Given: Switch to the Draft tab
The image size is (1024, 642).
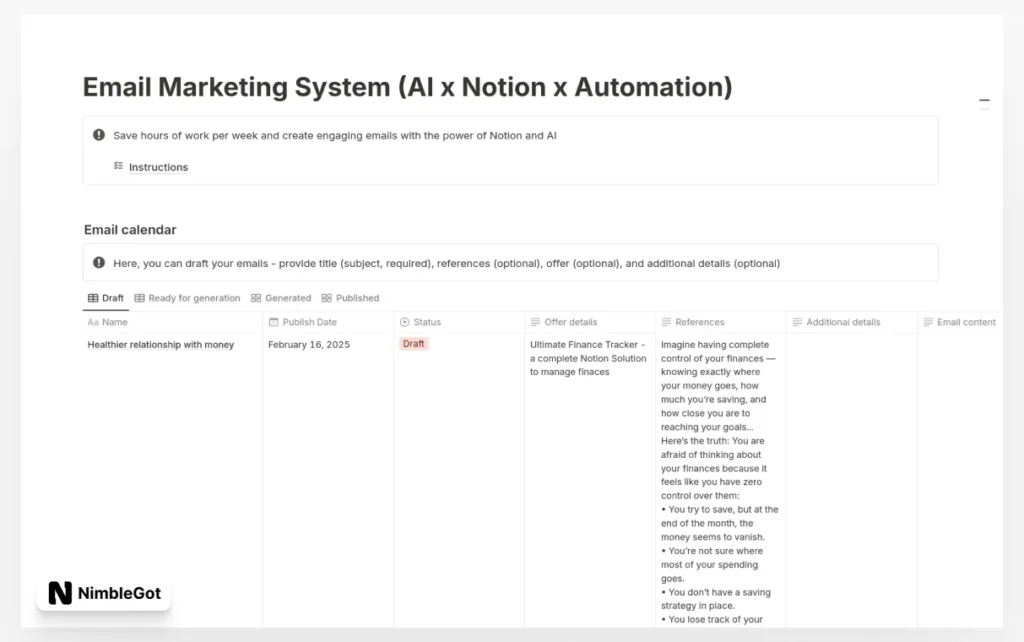Looking at the screenshot, I should [106, 298].
